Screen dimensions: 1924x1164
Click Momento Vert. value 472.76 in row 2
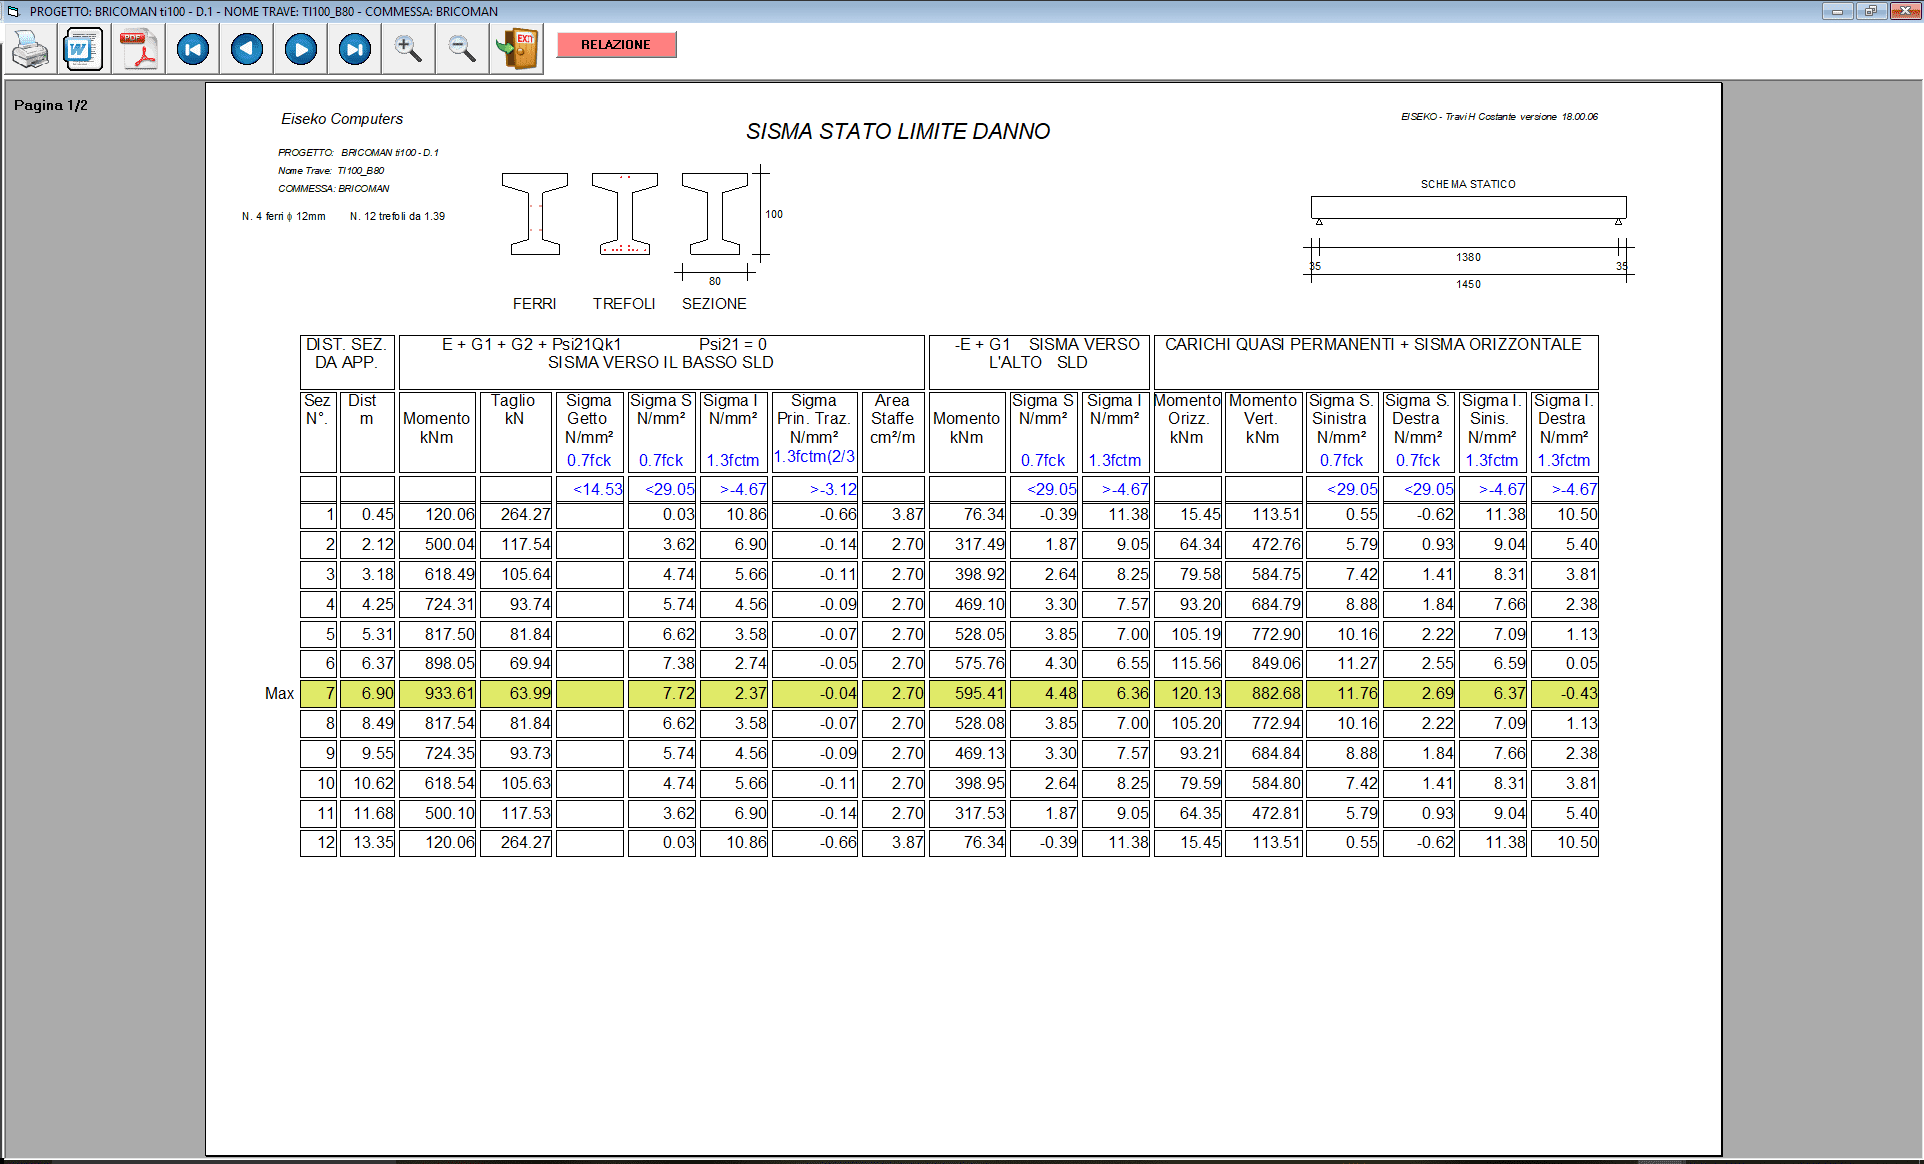pyautogui.click(x=1264, y=545)
